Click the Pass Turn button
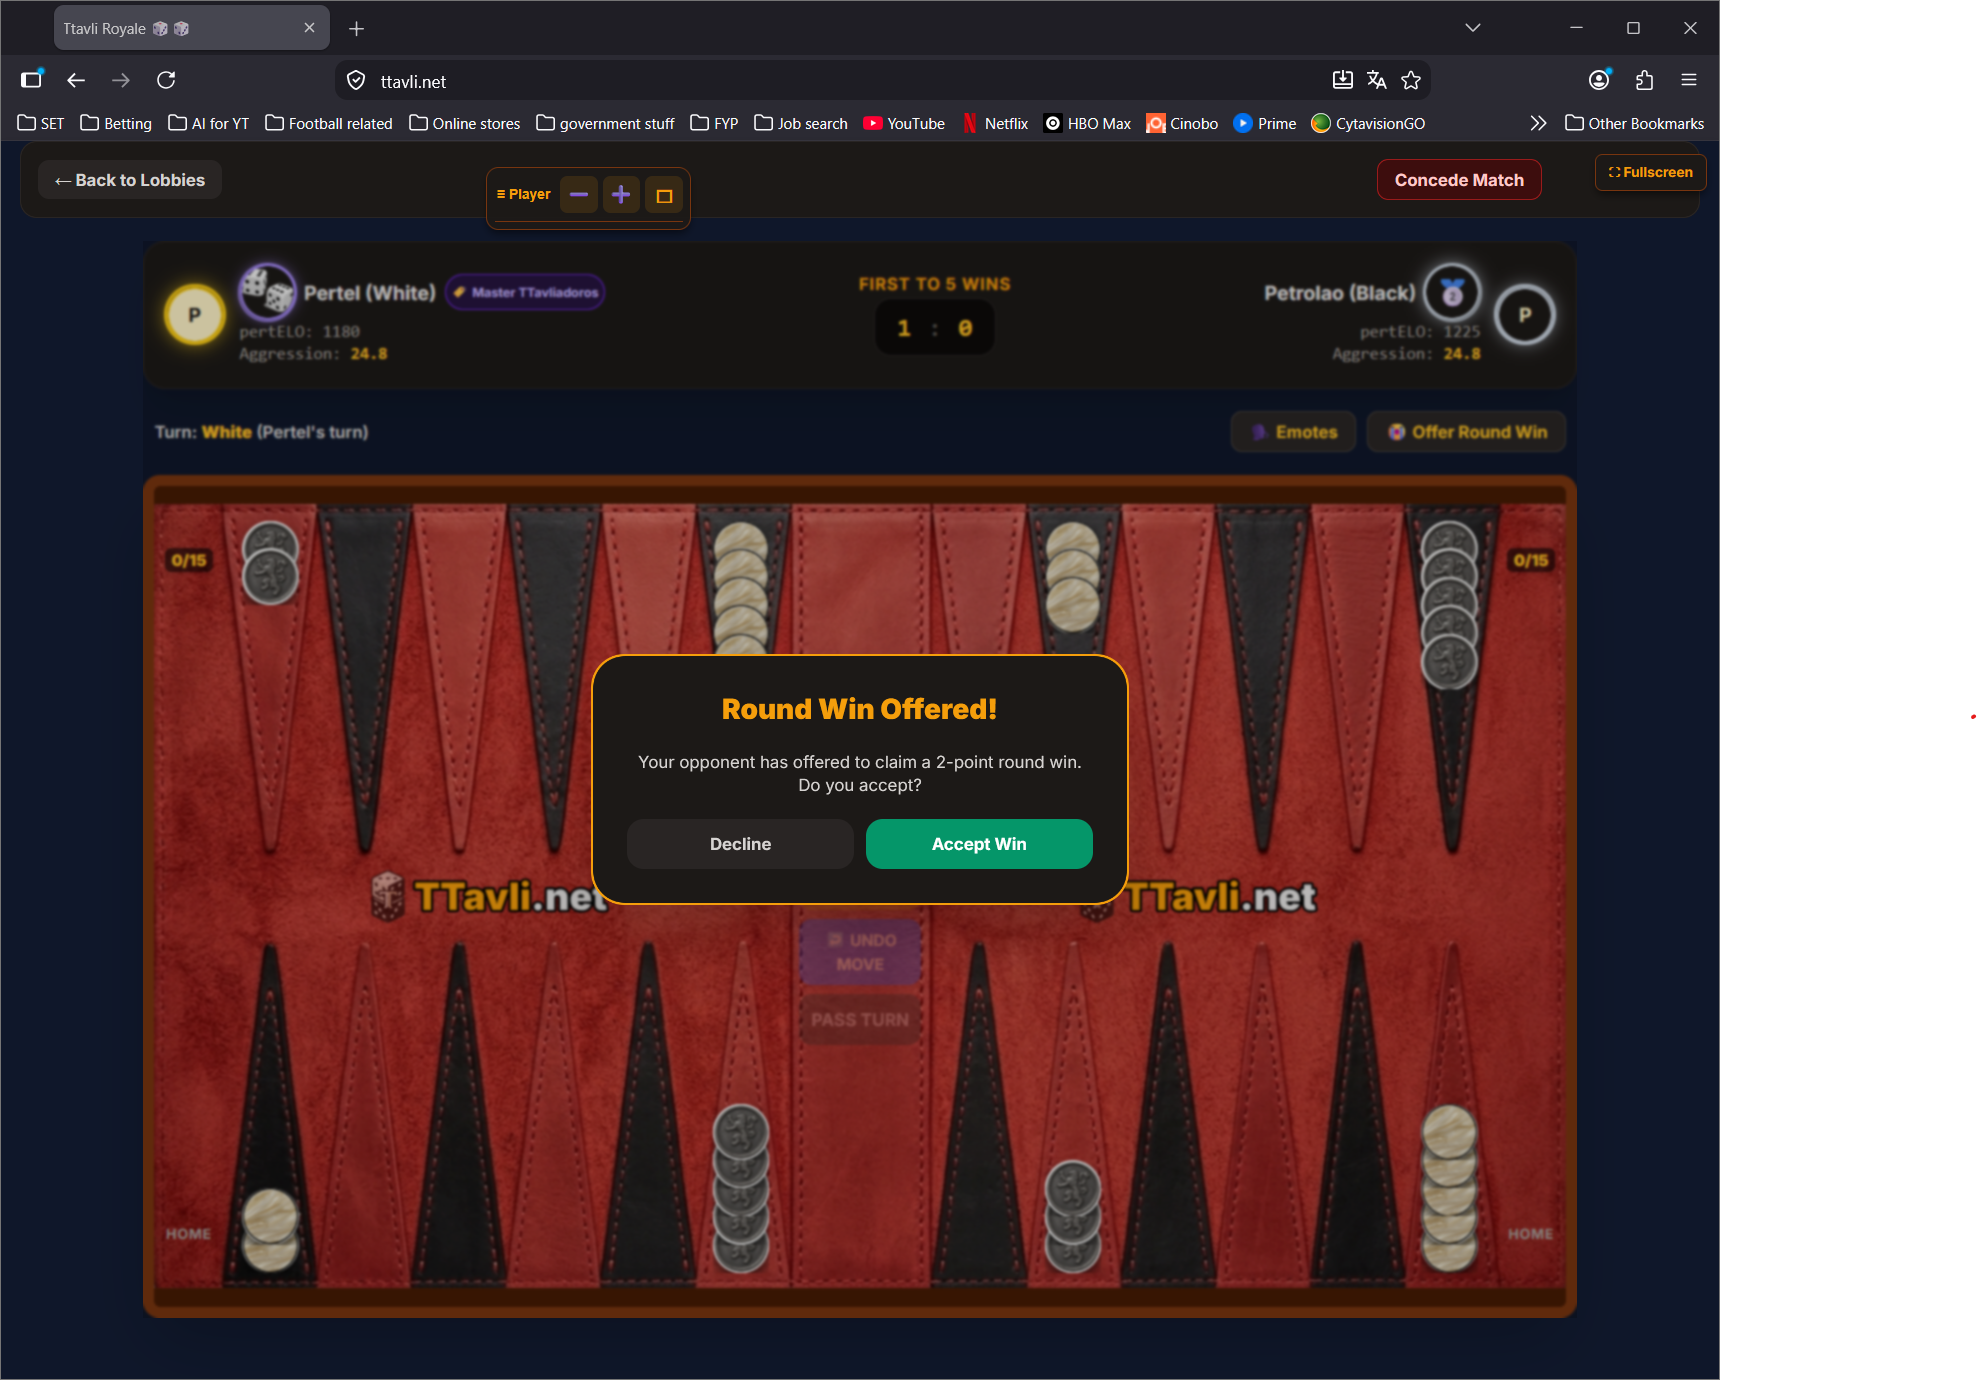The height and width of the screenshot is (1380, 1977). [x=860, y=1020]
